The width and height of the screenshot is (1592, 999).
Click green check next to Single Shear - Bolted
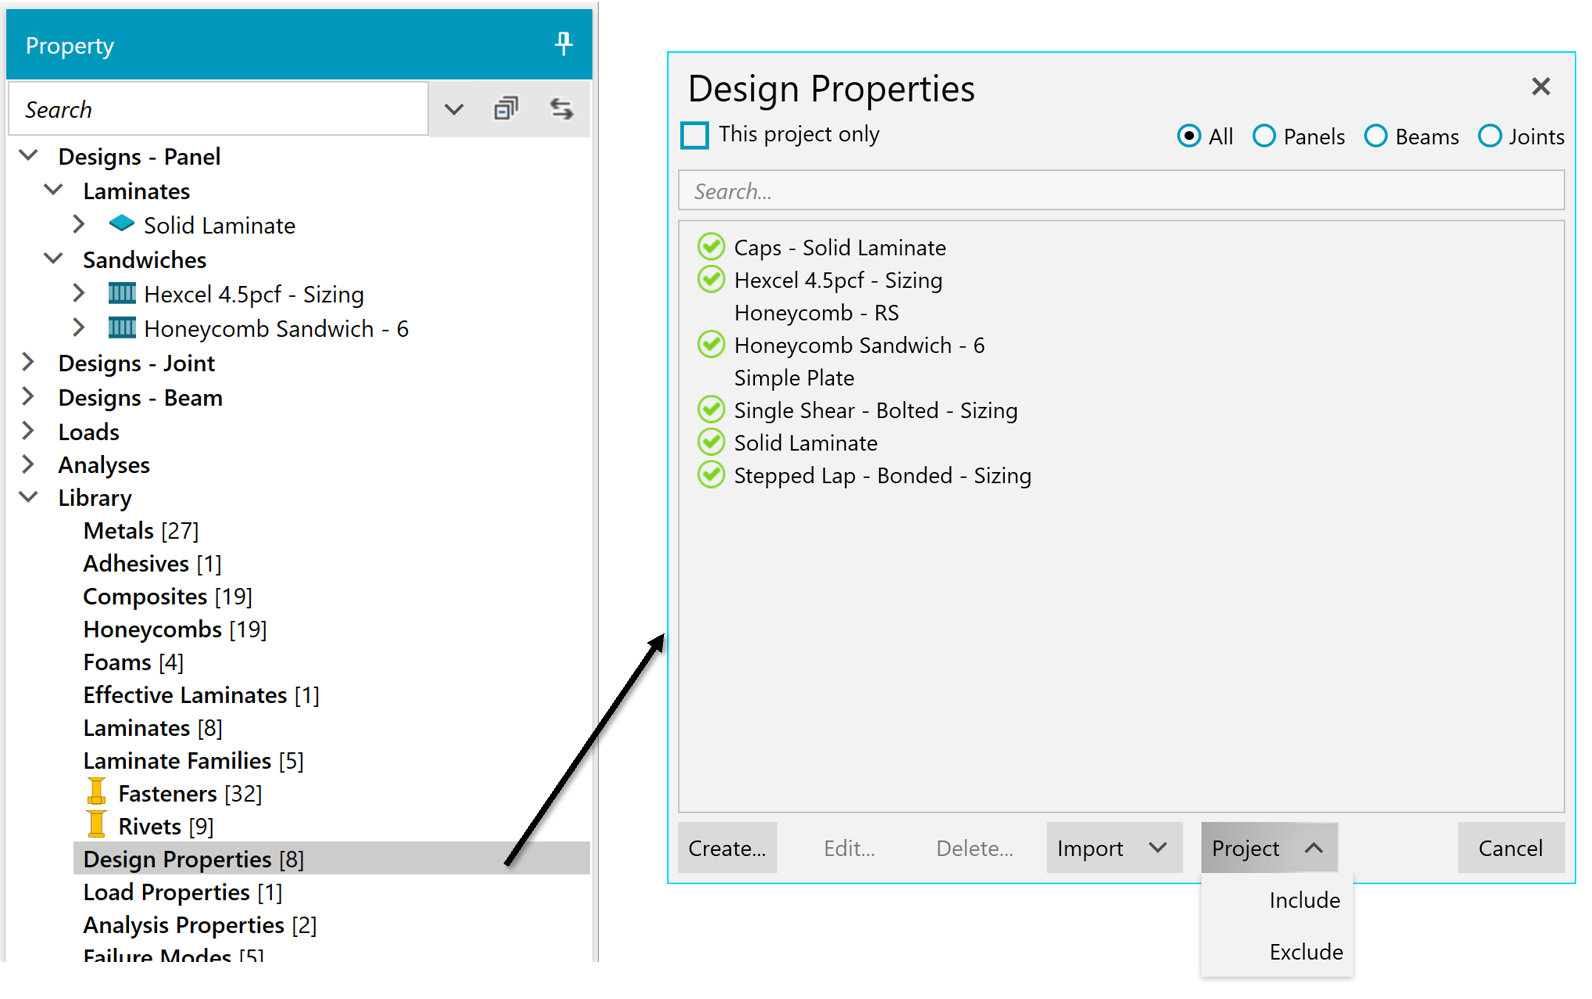(x=711, y=410)
